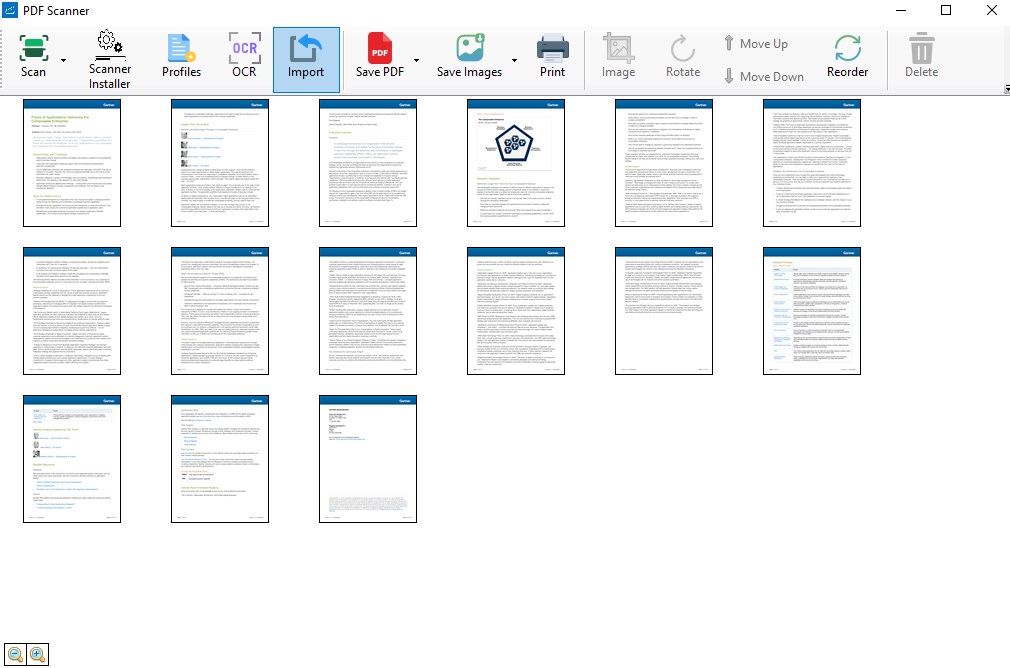This screenshot has width=1010, height=668.
Task: Select the last page thumbnail in row three
Action: point(368,458)
